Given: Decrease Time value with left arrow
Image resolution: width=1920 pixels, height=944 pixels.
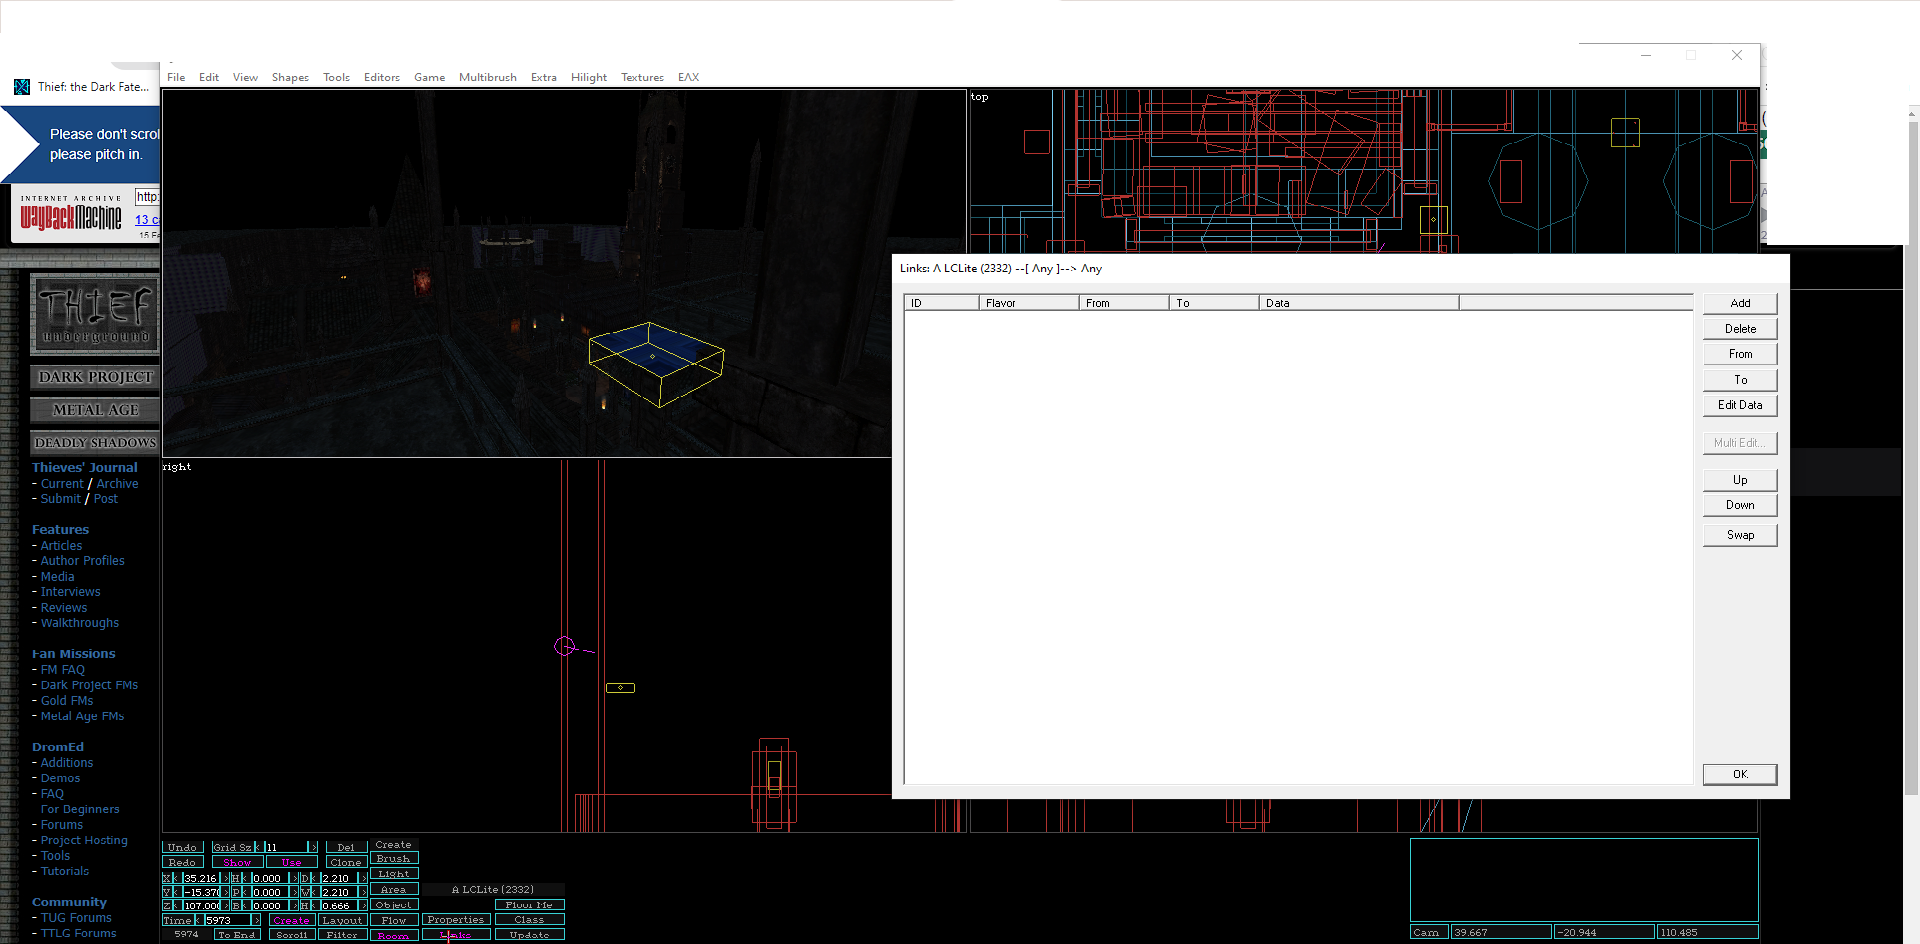Looking at the screenshot, I should [x=199, y=920].
